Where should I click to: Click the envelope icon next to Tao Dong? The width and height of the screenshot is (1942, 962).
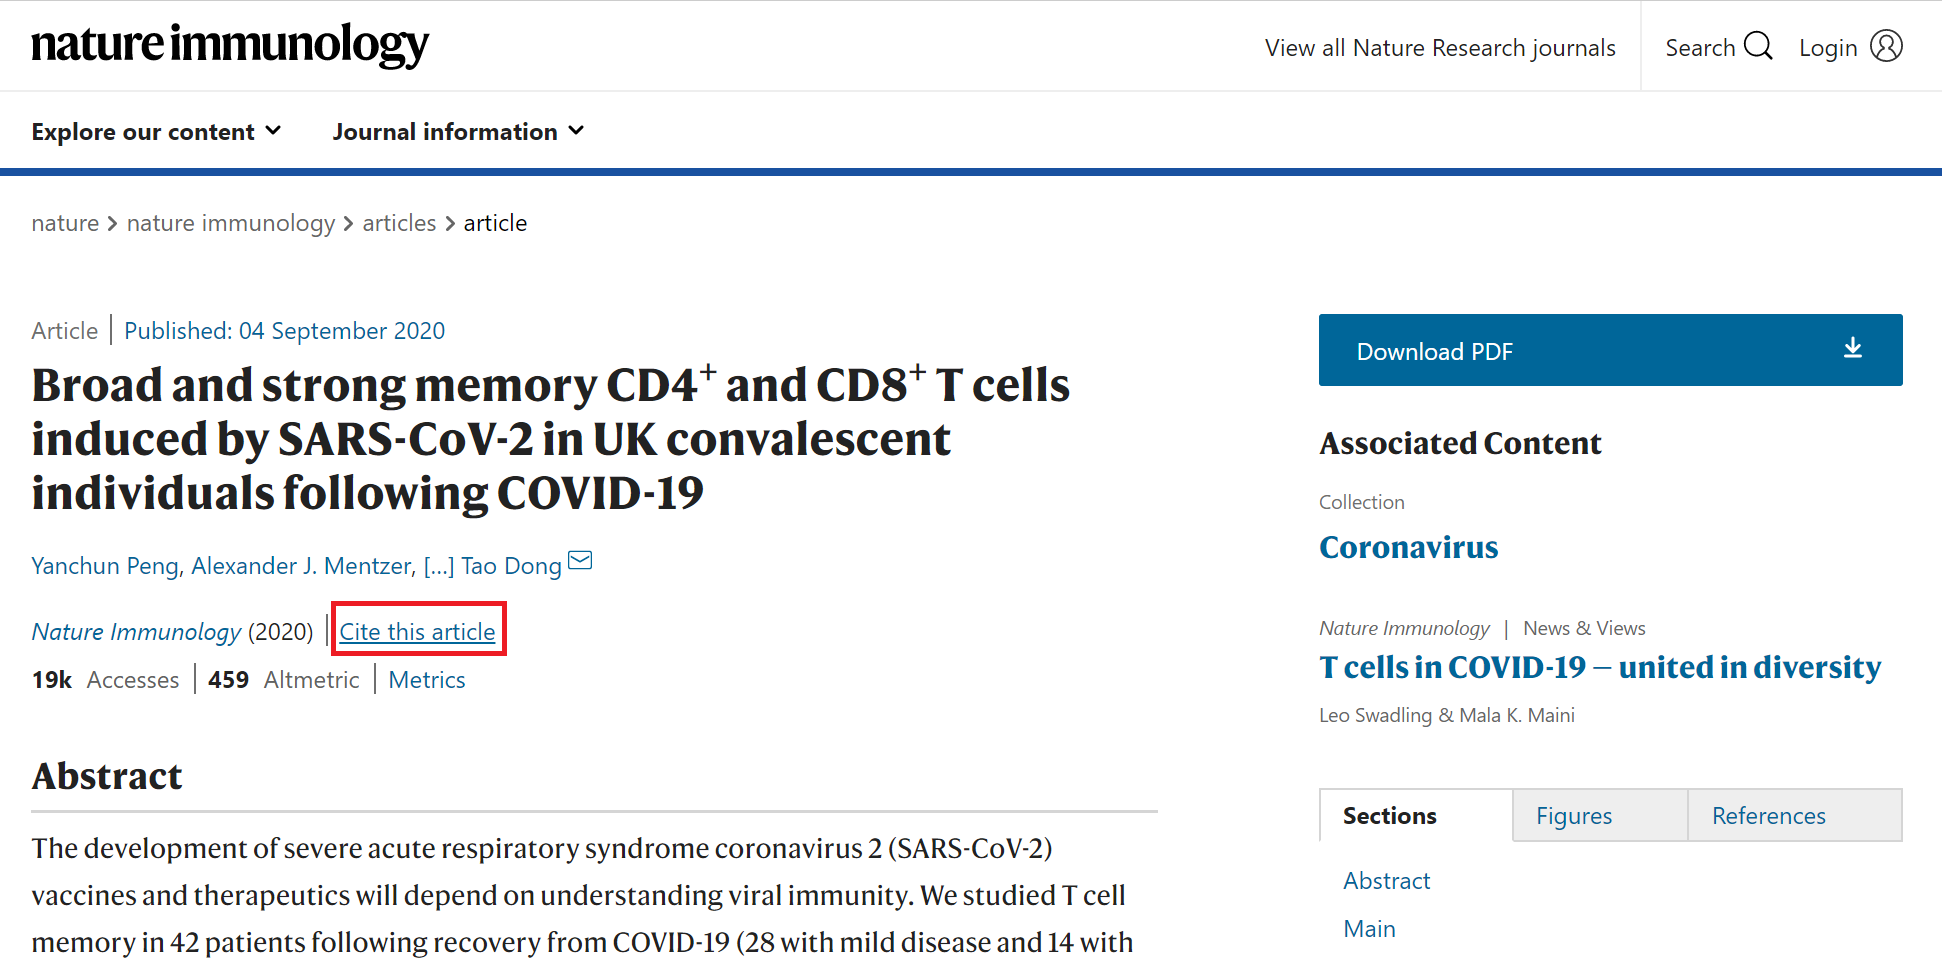coord(580,560)
